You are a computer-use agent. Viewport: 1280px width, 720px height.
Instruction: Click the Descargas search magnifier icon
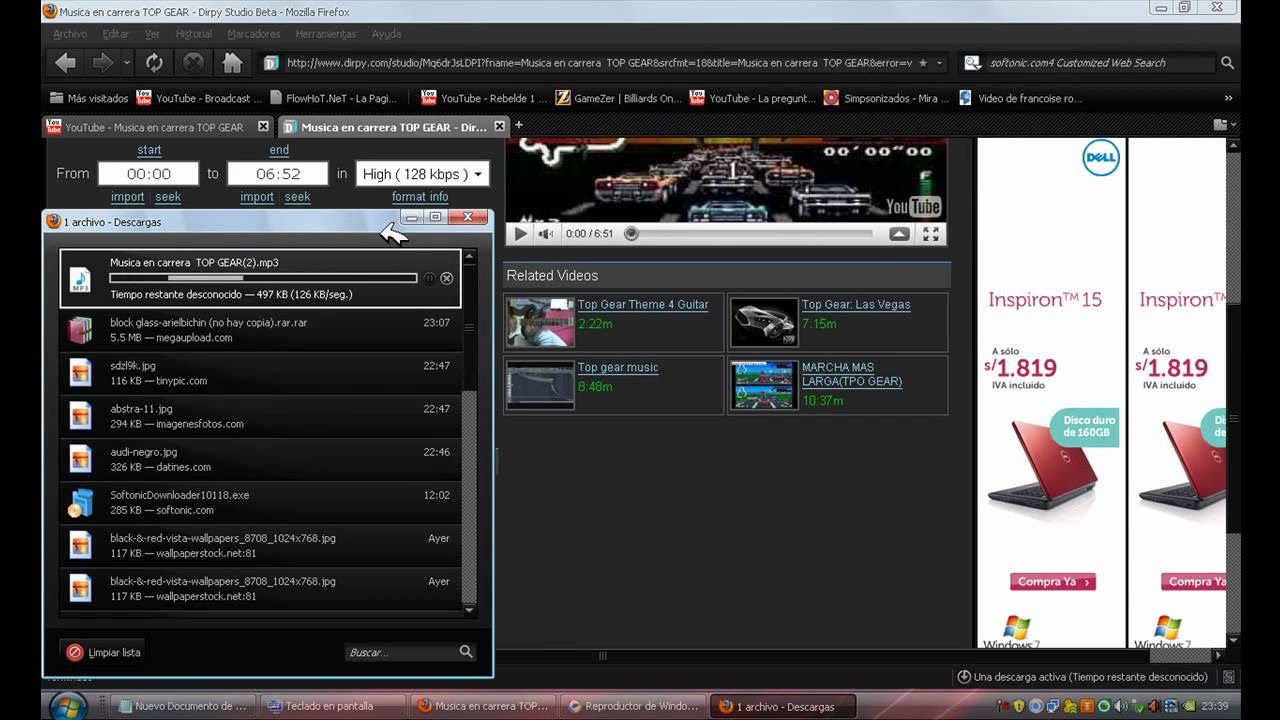[x=466, y=652]
